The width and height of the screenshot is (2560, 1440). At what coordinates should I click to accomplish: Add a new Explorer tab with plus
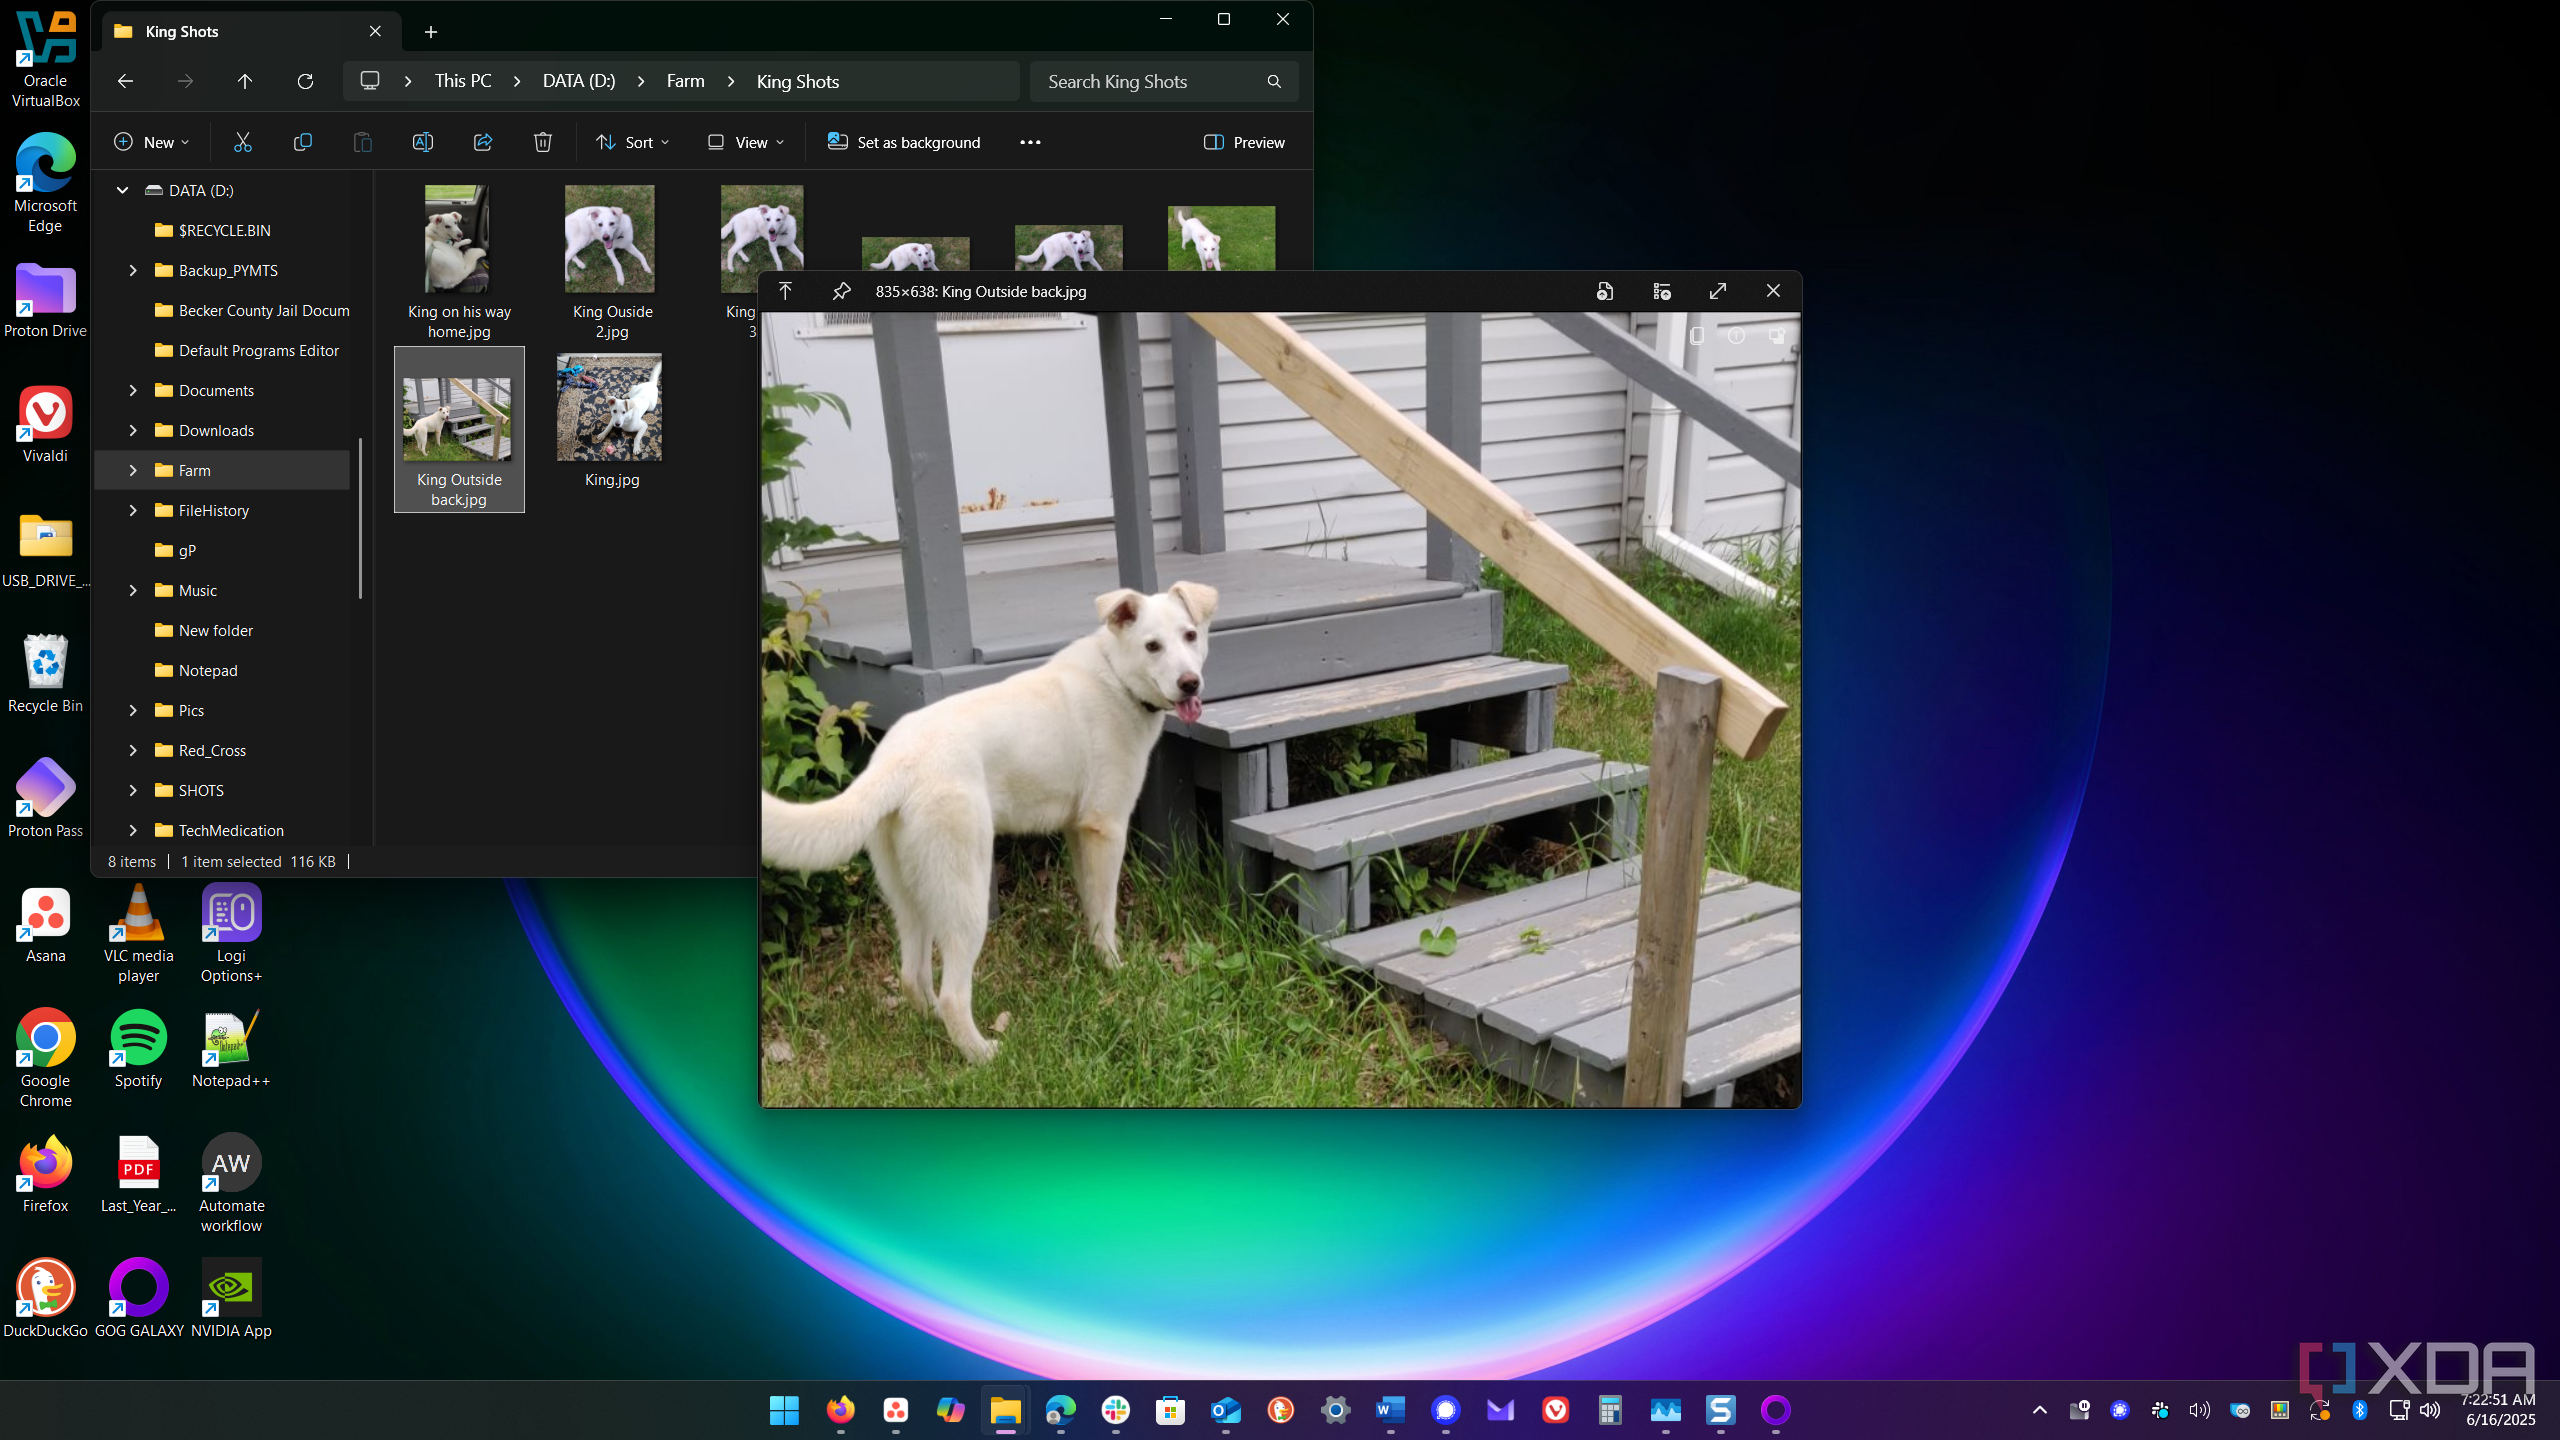[x=431, y=32]
